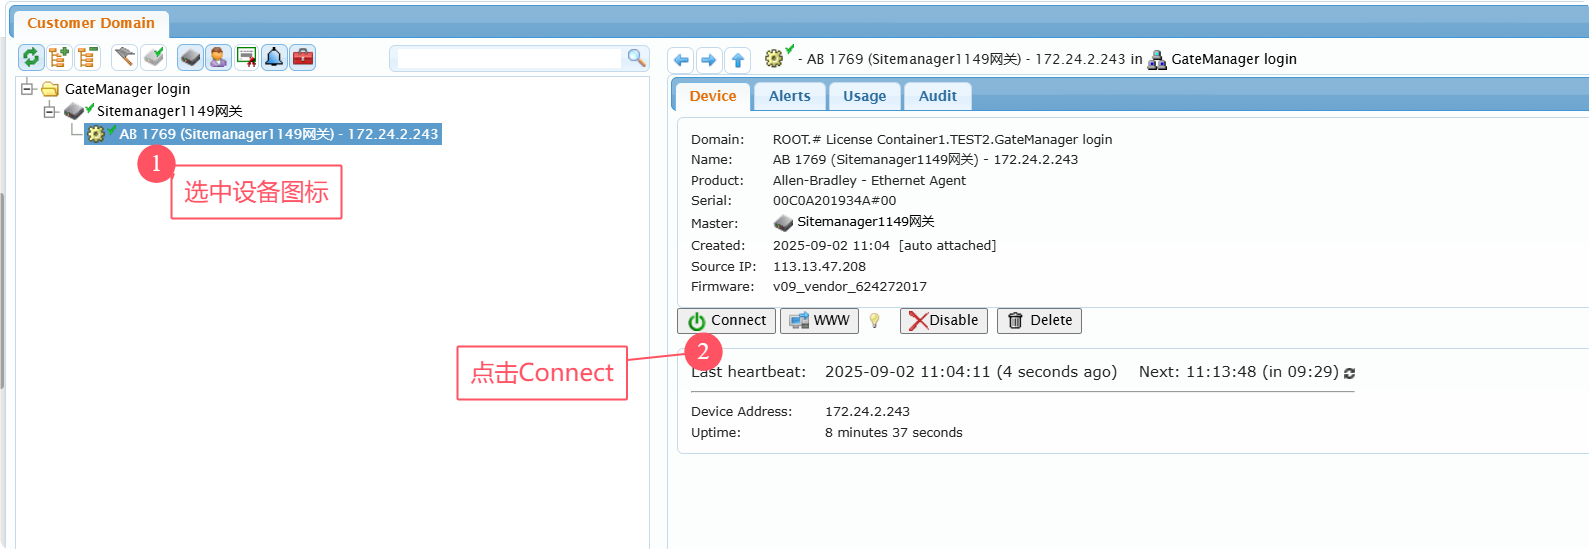
Task: Click the Disable button
Action: 944,321
